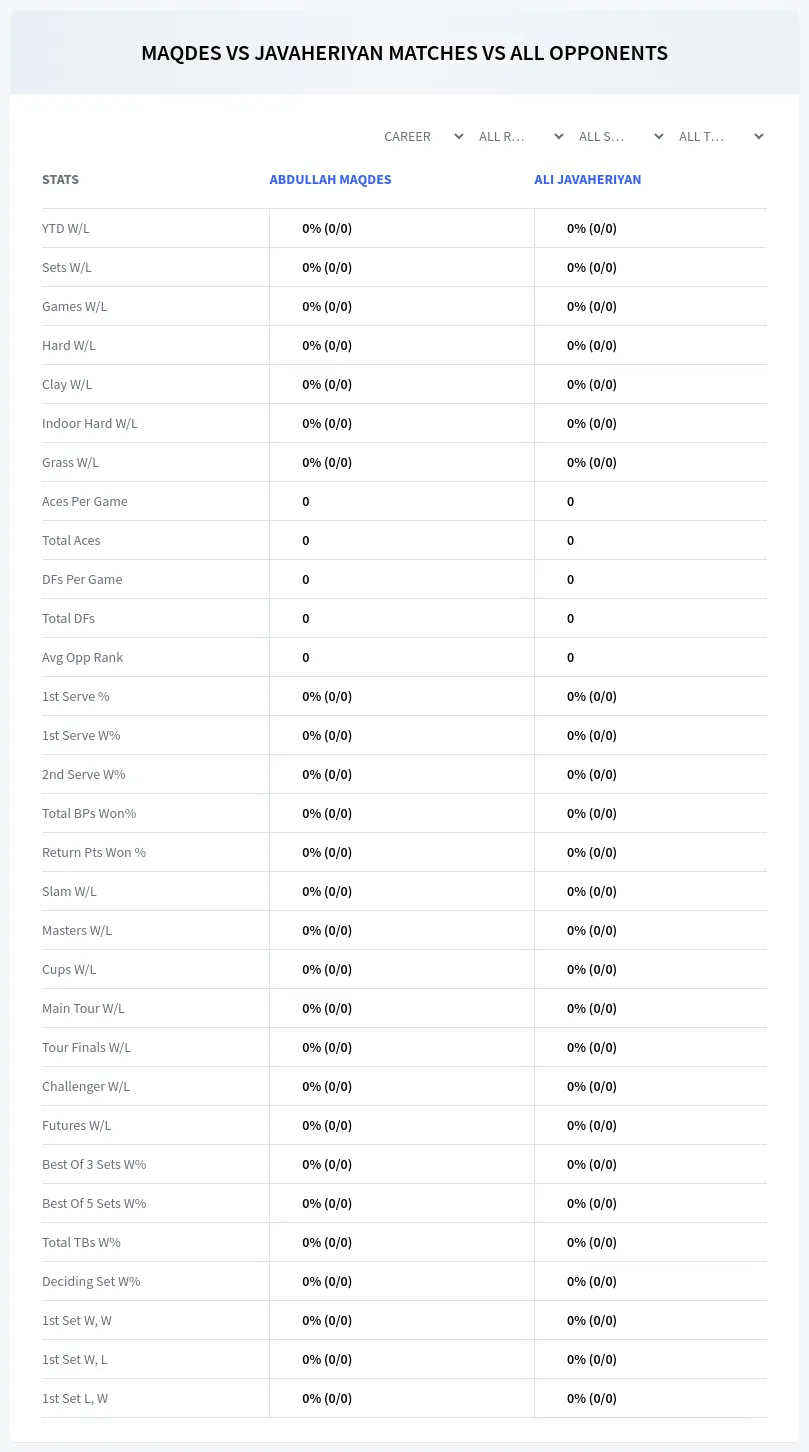
Task: Select the Challenger W/L row label
Action: (86, 1086)
